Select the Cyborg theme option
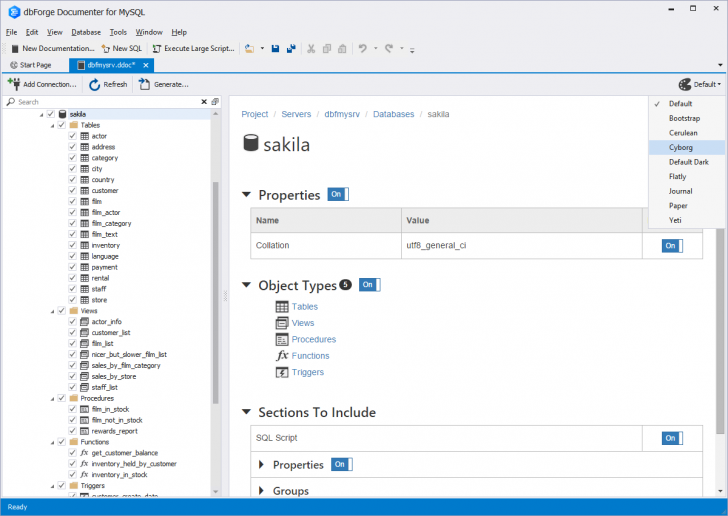Image resolution: width=728 pixels, height=516 pixels. [x=687, y=147]
